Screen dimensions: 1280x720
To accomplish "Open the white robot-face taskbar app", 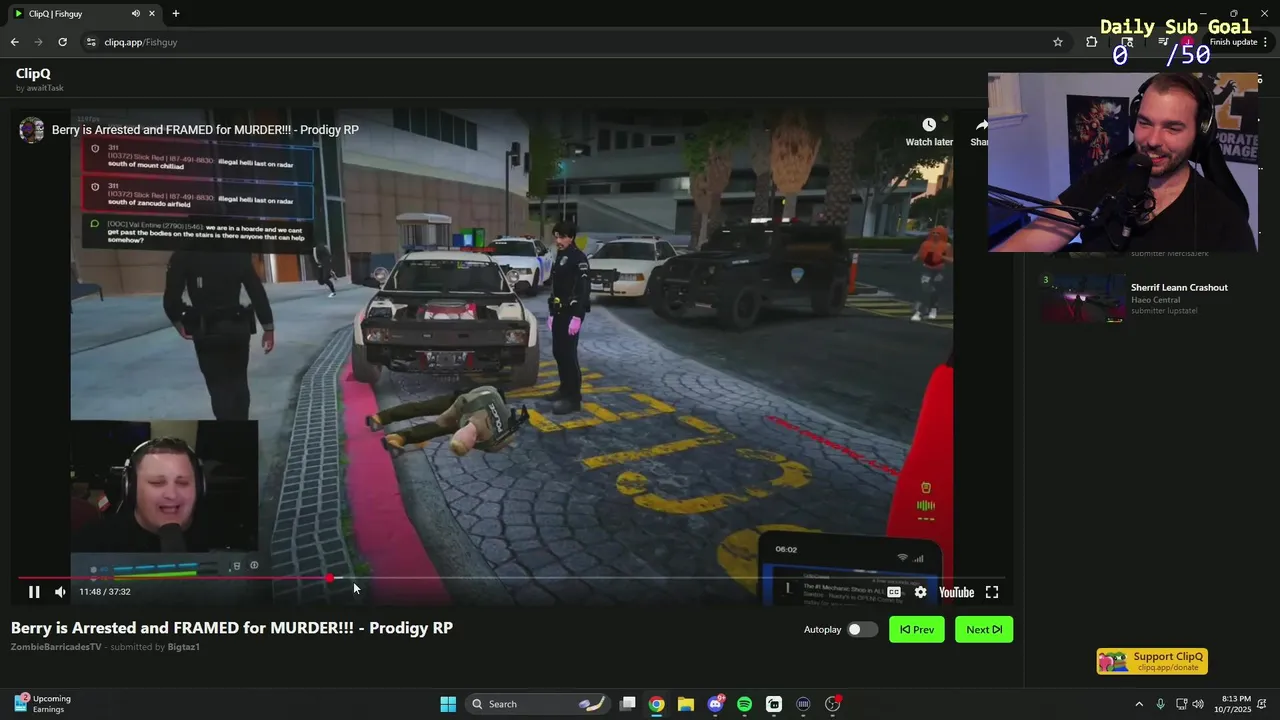I will point(774,704).
